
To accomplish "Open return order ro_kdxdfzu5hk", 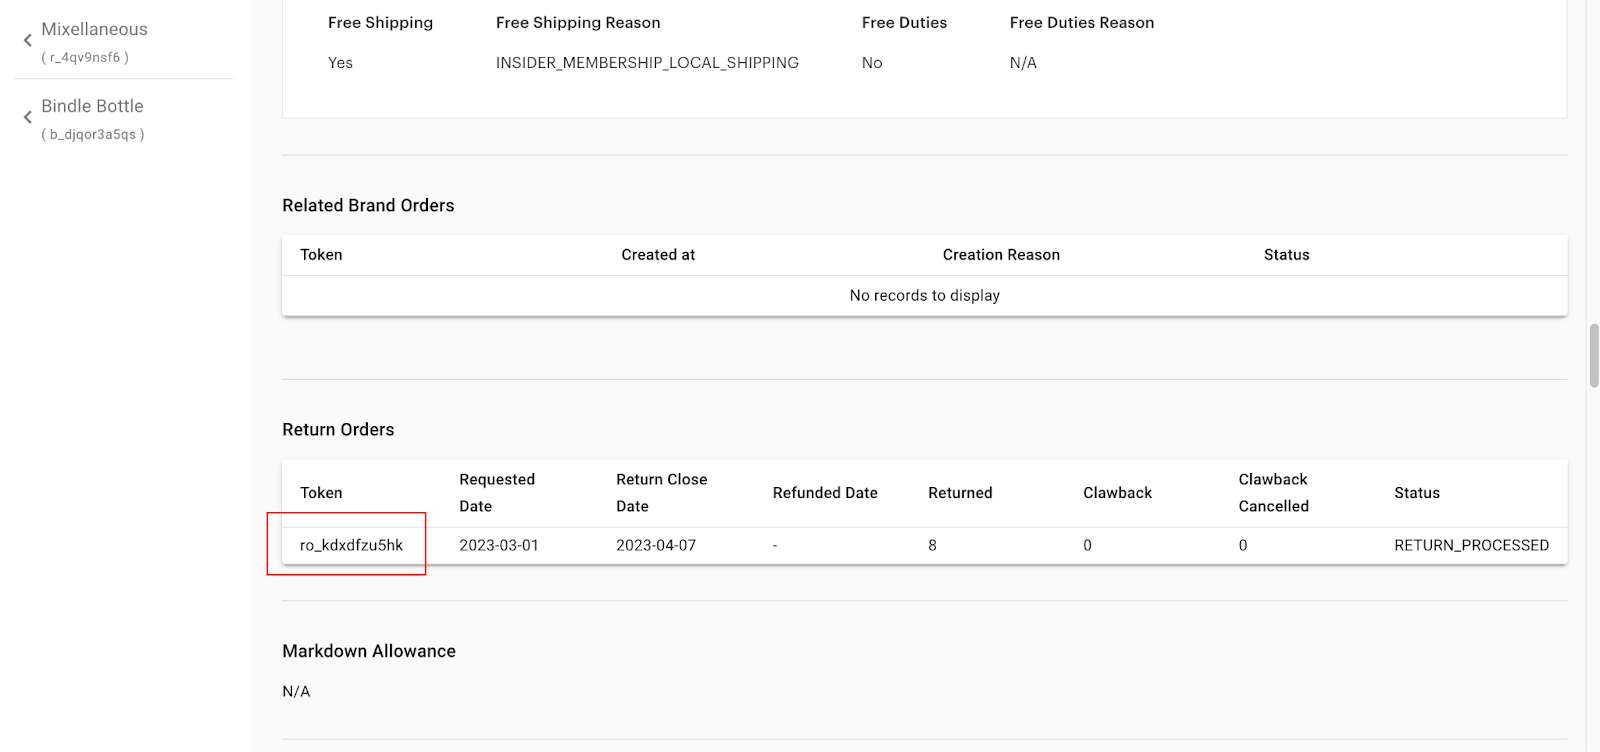I will coord(351,545).
